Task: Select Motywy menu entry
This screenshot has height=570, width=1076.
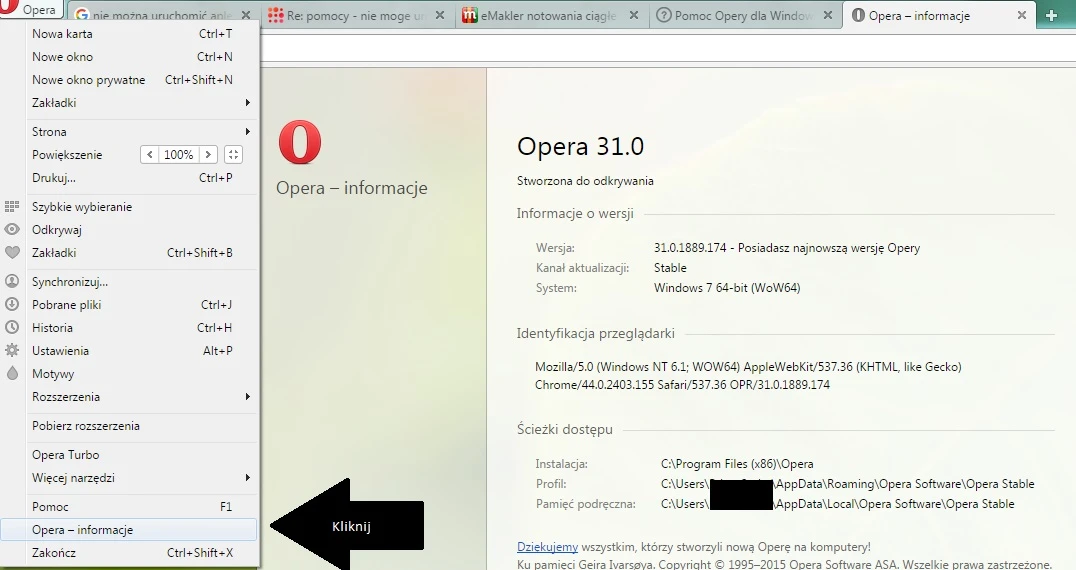Action: [130, 374]
